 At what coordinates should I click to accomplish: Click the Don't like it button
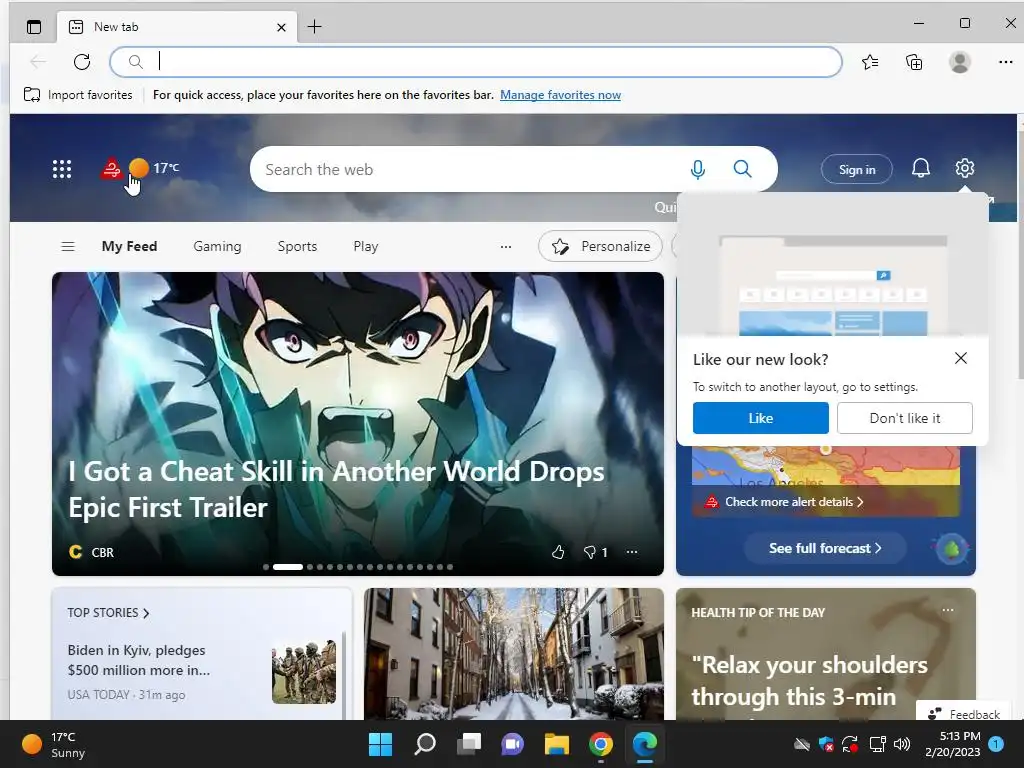(x=904, y=418)
